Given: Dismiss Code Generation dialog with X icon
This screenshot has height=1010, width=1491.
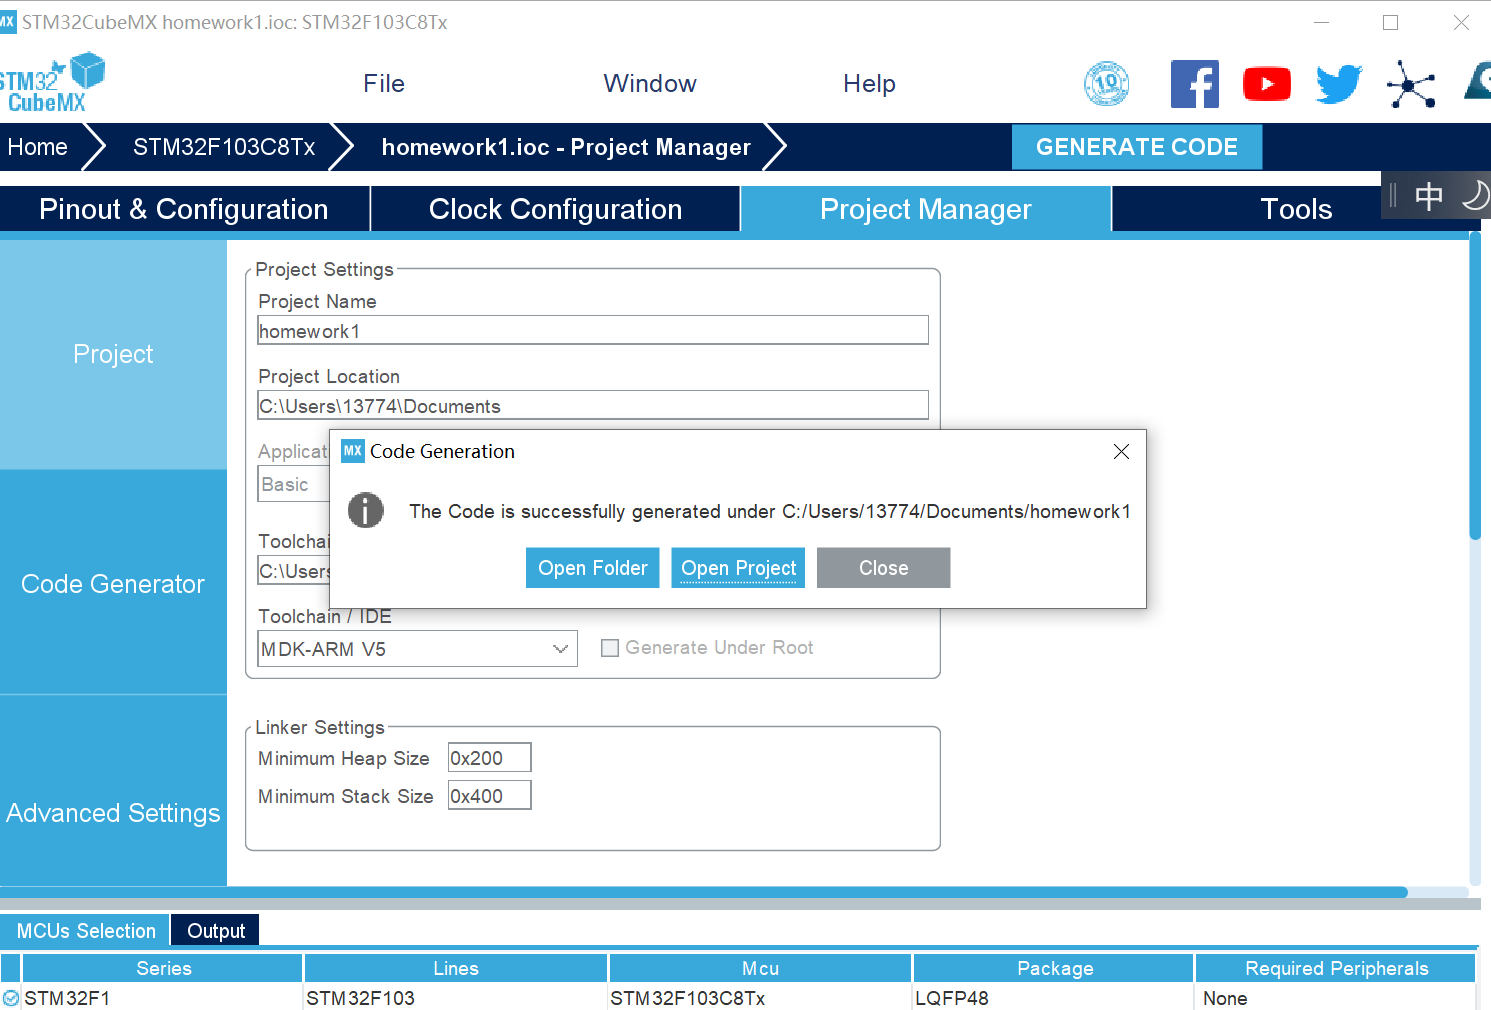Looking at the screenshot, I should pyautogui.click(x=1121, y=451).
